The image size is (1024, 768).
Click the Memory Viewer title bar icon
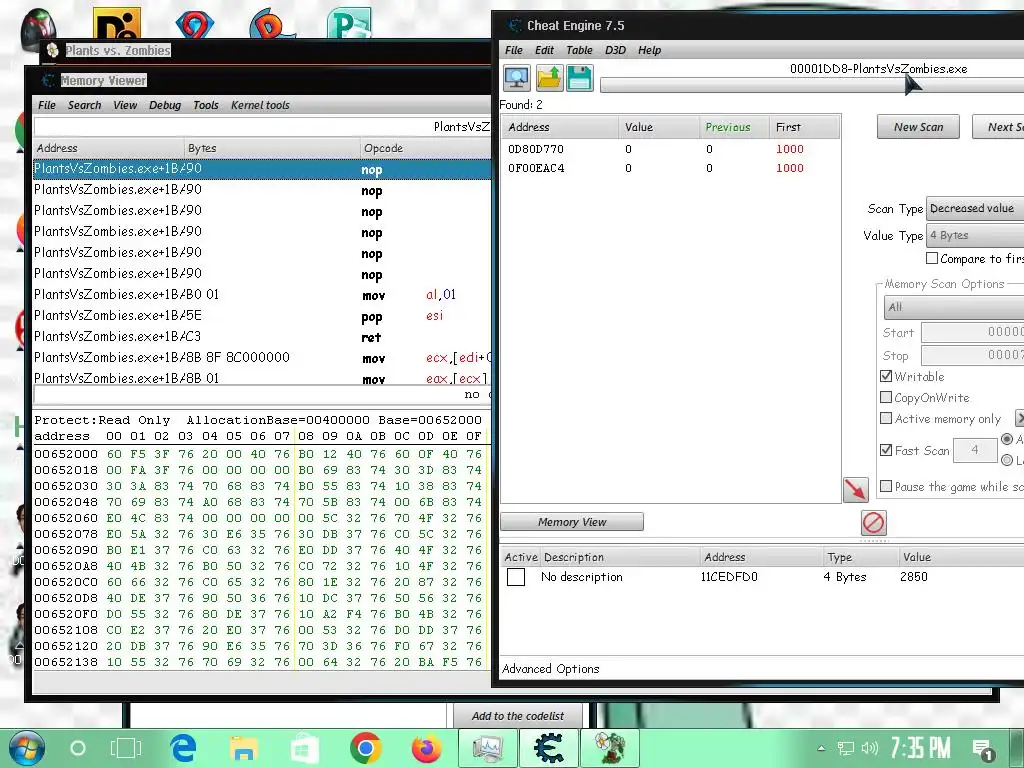[48, 80]
